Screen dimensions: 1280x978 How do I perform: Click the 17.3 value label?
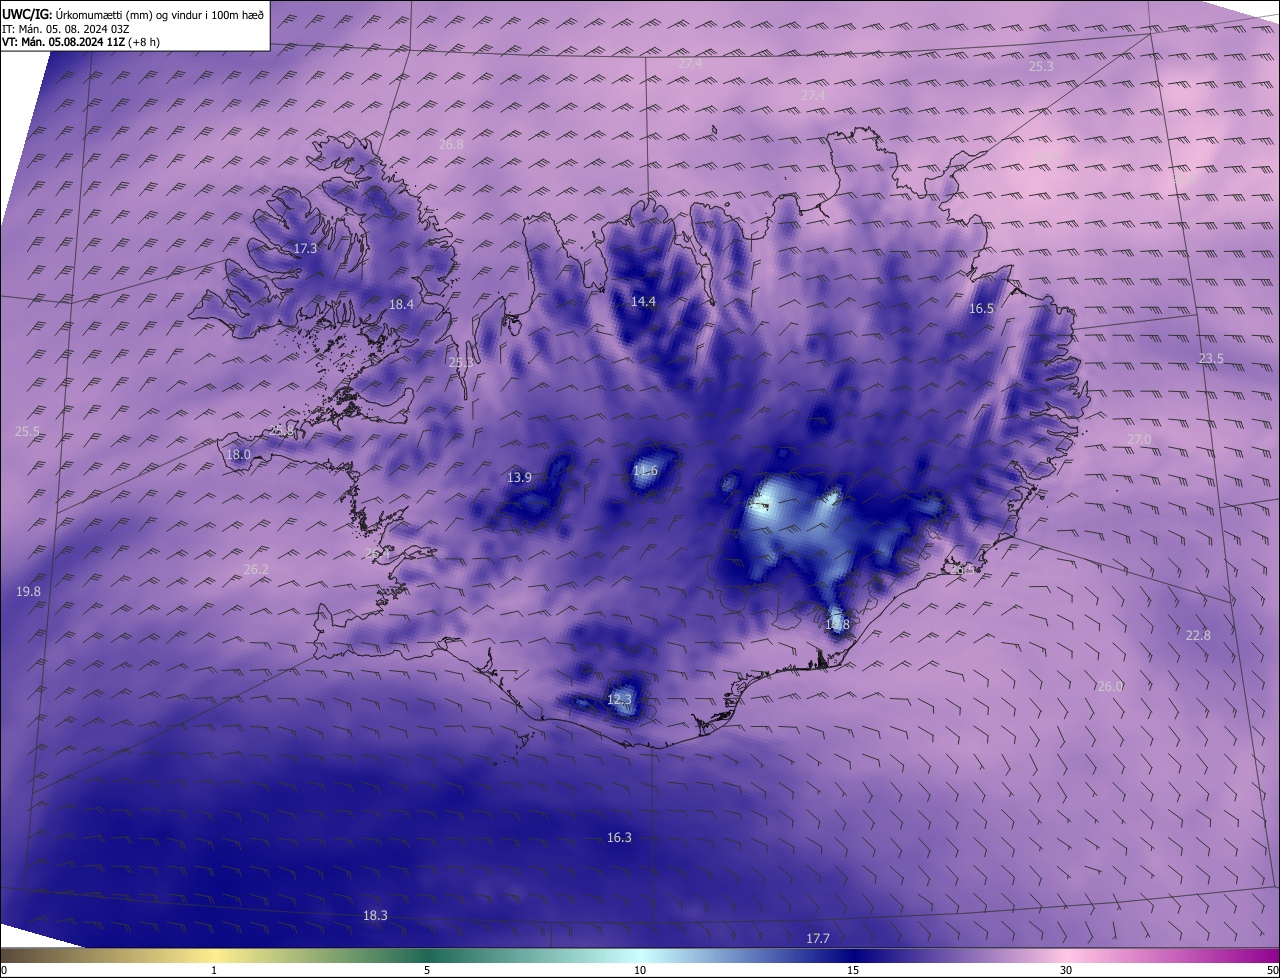(x=305, y=248)
